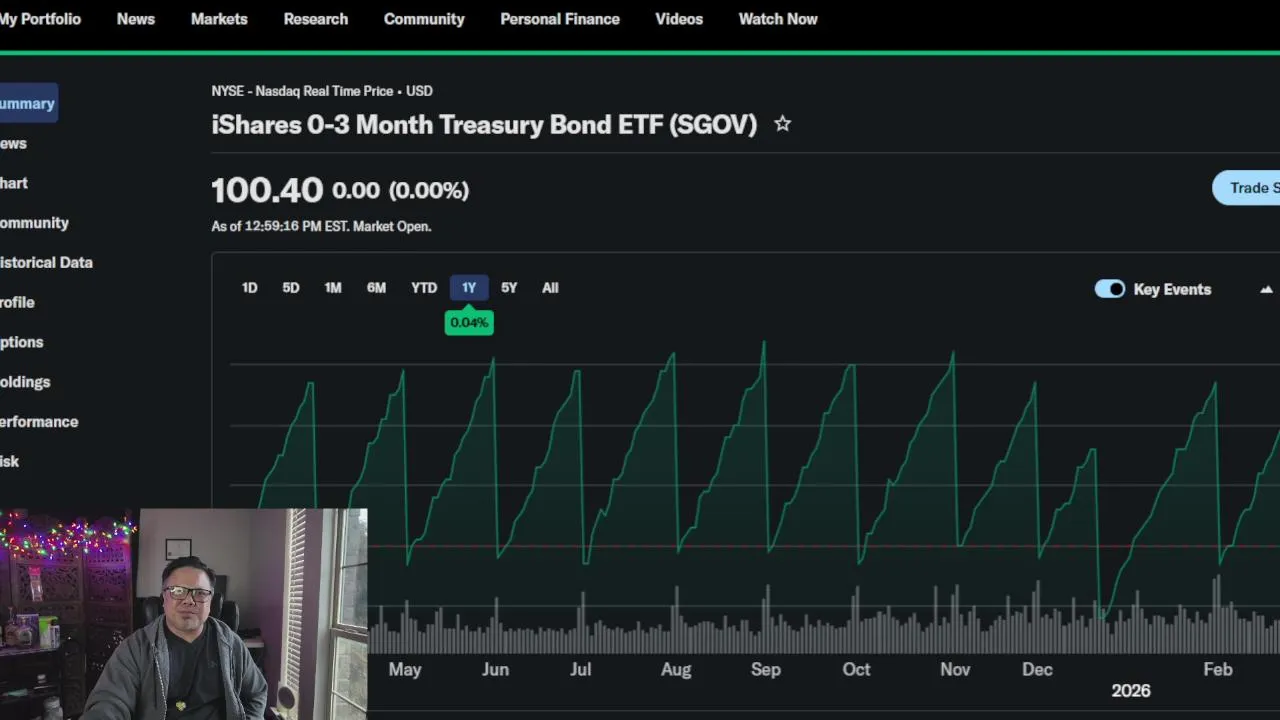Click the As of 12:59:16 PM EST timestamp
Viewport: 1280px width, 720px height.
[321, 227]
